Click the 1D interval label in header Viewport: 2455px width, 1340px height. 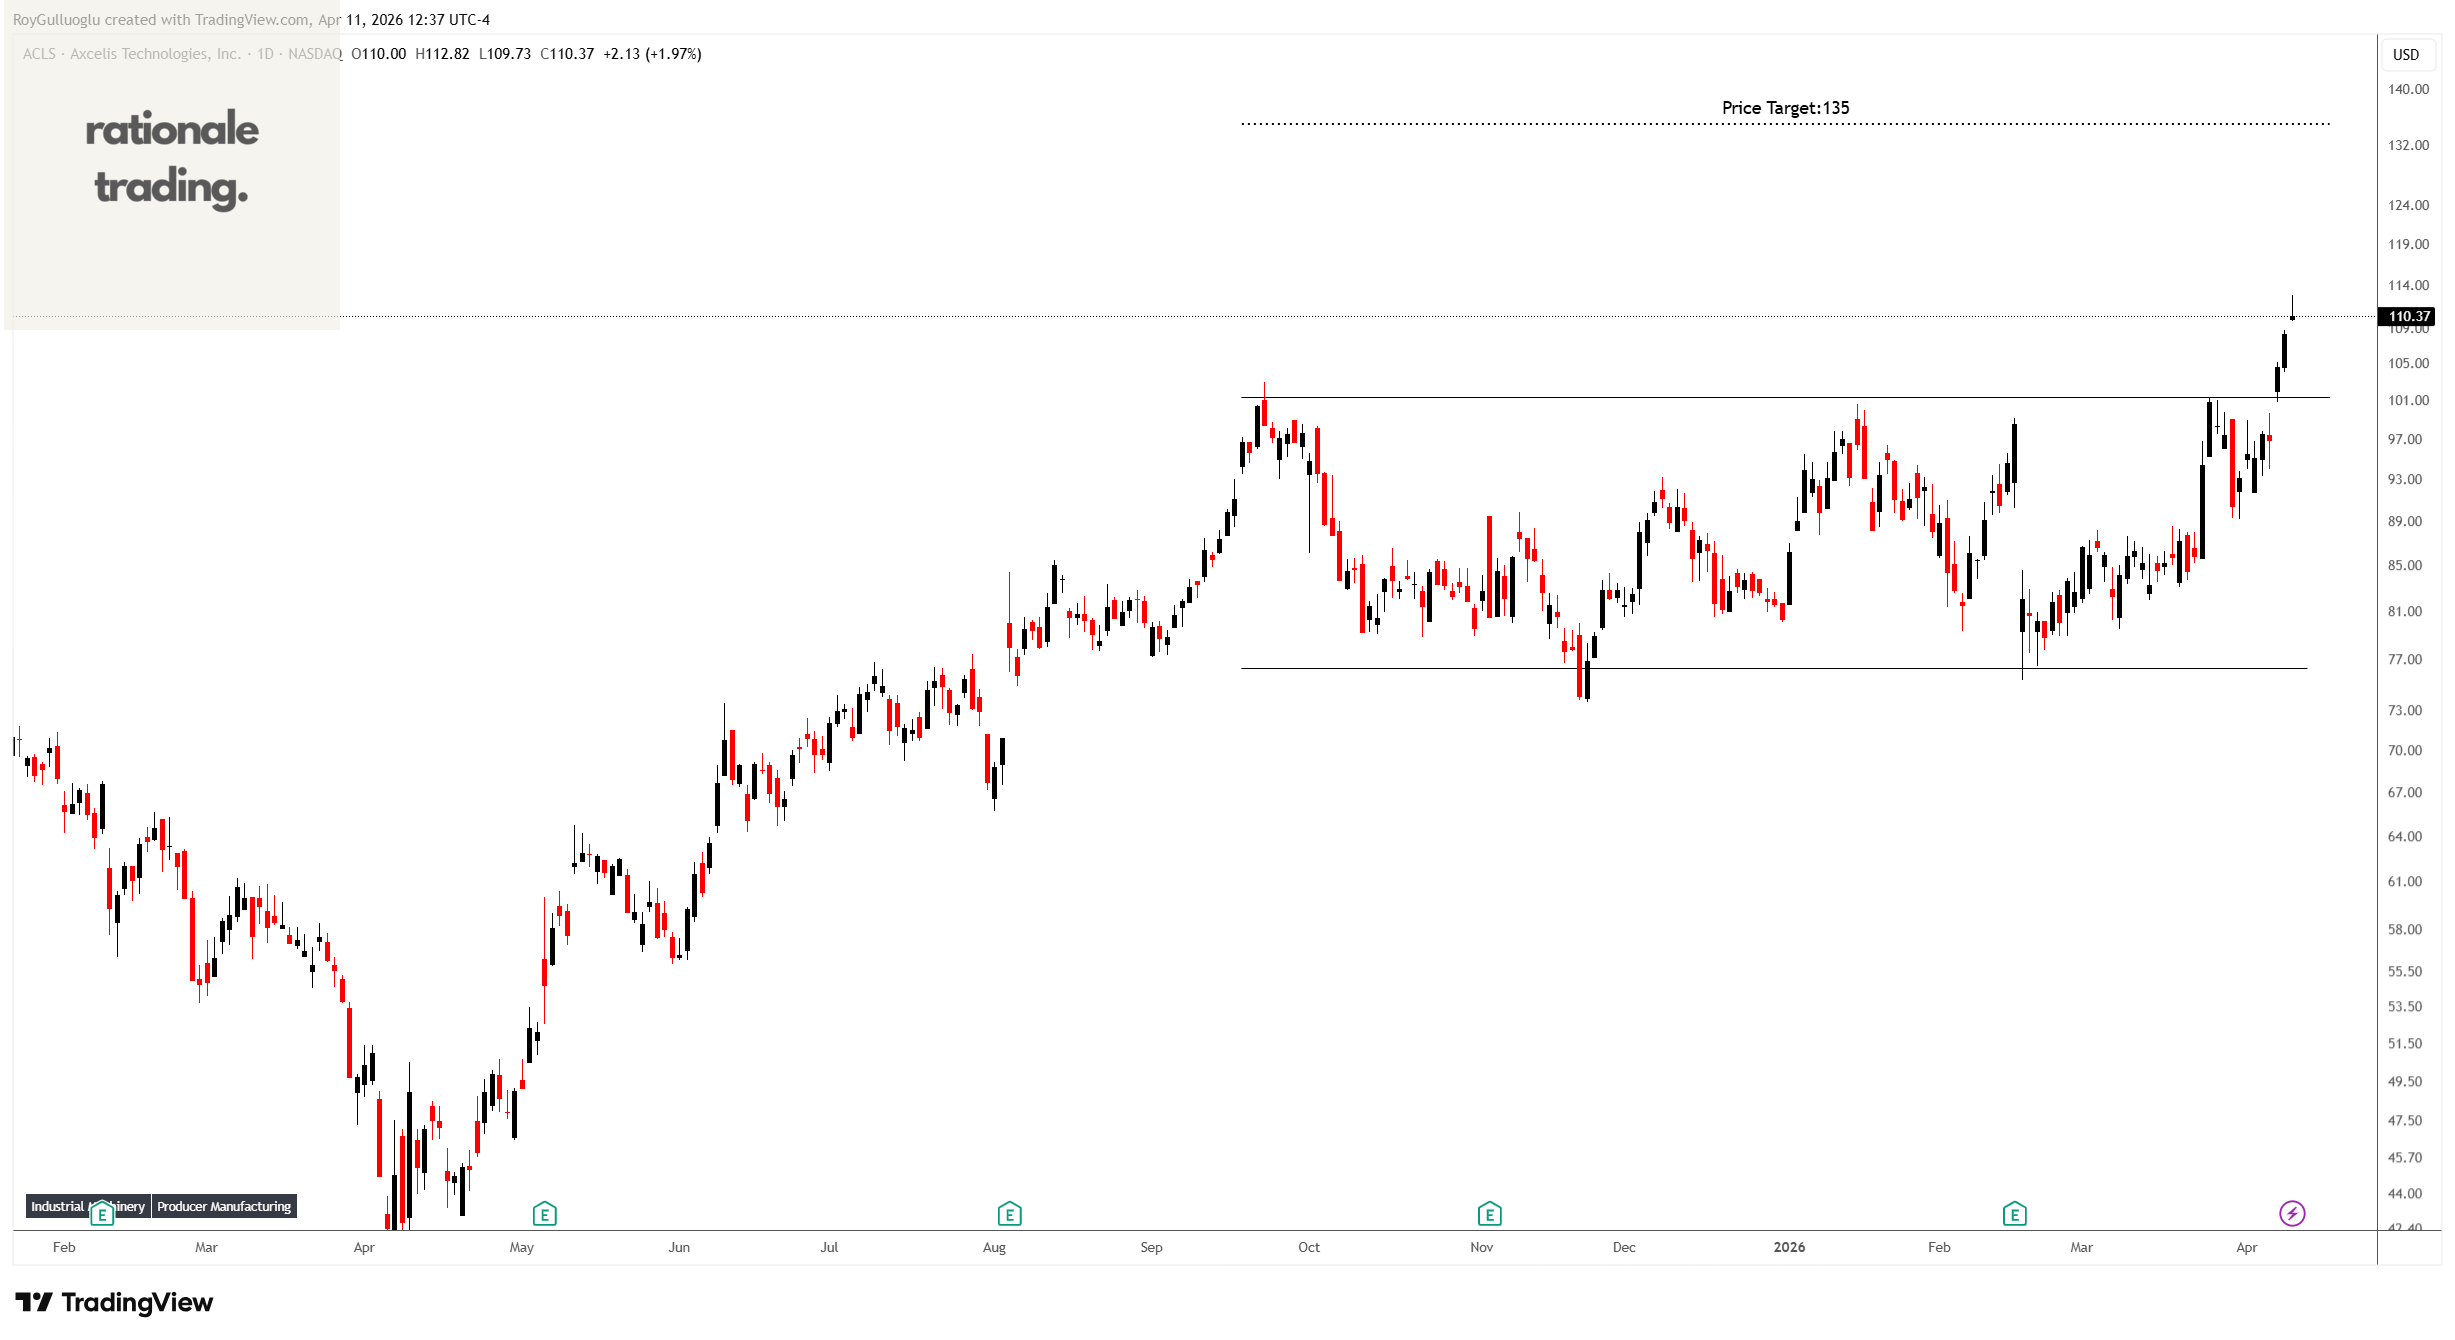point(265,54)
